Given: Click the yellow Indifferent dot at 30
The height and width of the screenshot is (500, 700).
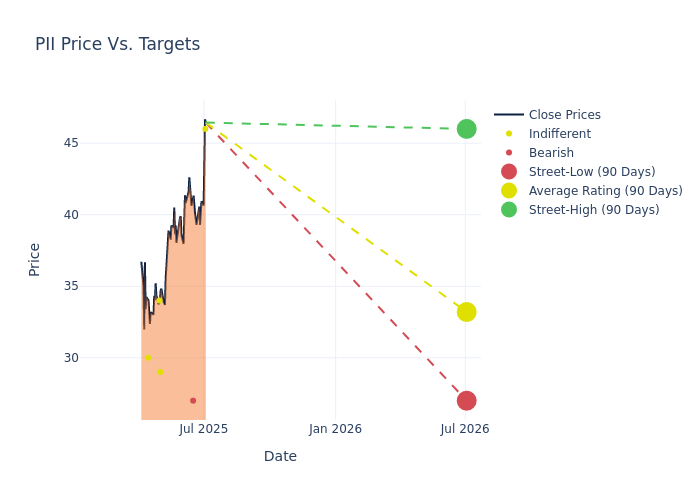Looking at the screenshot, I should tap(148, 358).
